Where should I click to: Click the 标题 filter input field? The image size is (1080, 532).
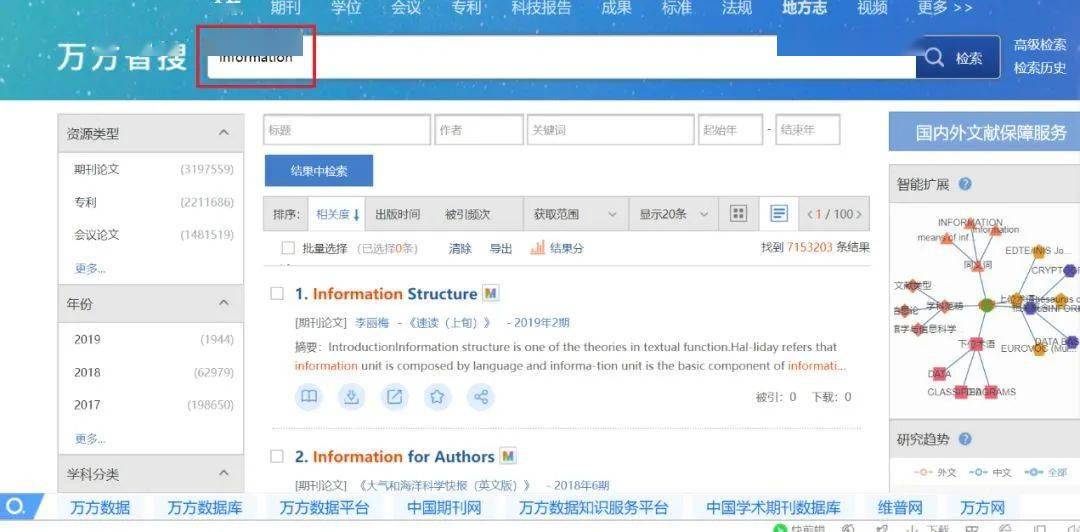347,130
